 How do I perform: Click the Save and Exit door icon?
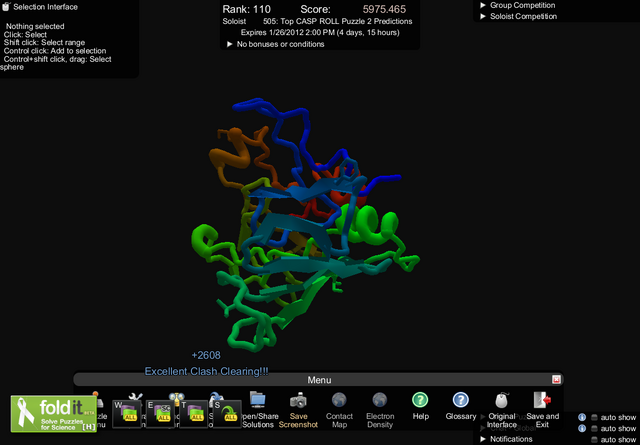click(x=542, y=400)
